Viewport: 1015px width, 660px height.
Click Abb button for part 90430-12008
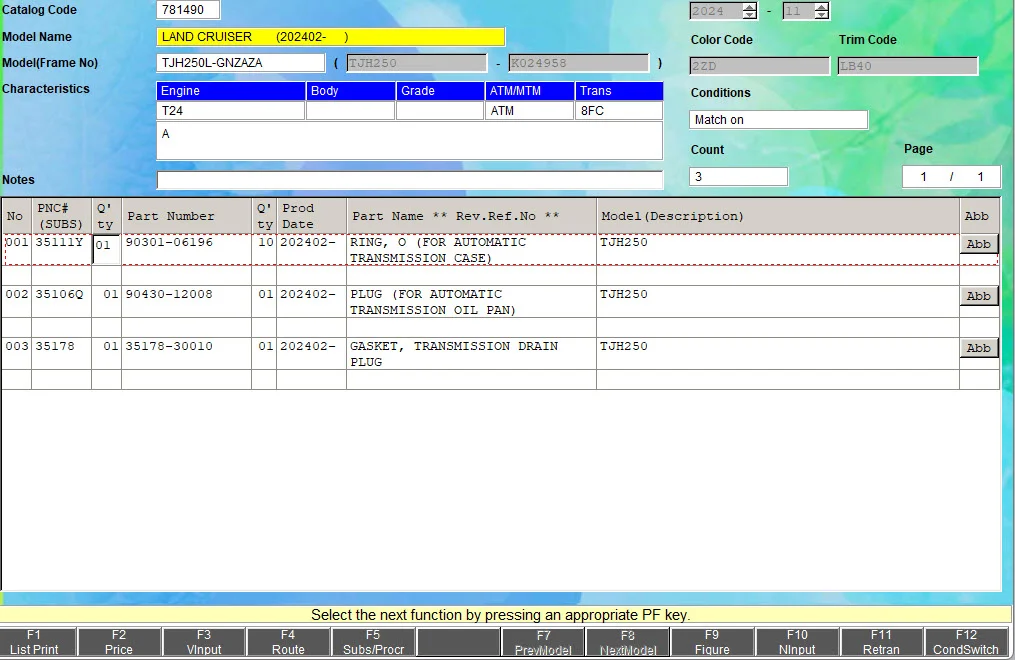(x=979, y=296)
